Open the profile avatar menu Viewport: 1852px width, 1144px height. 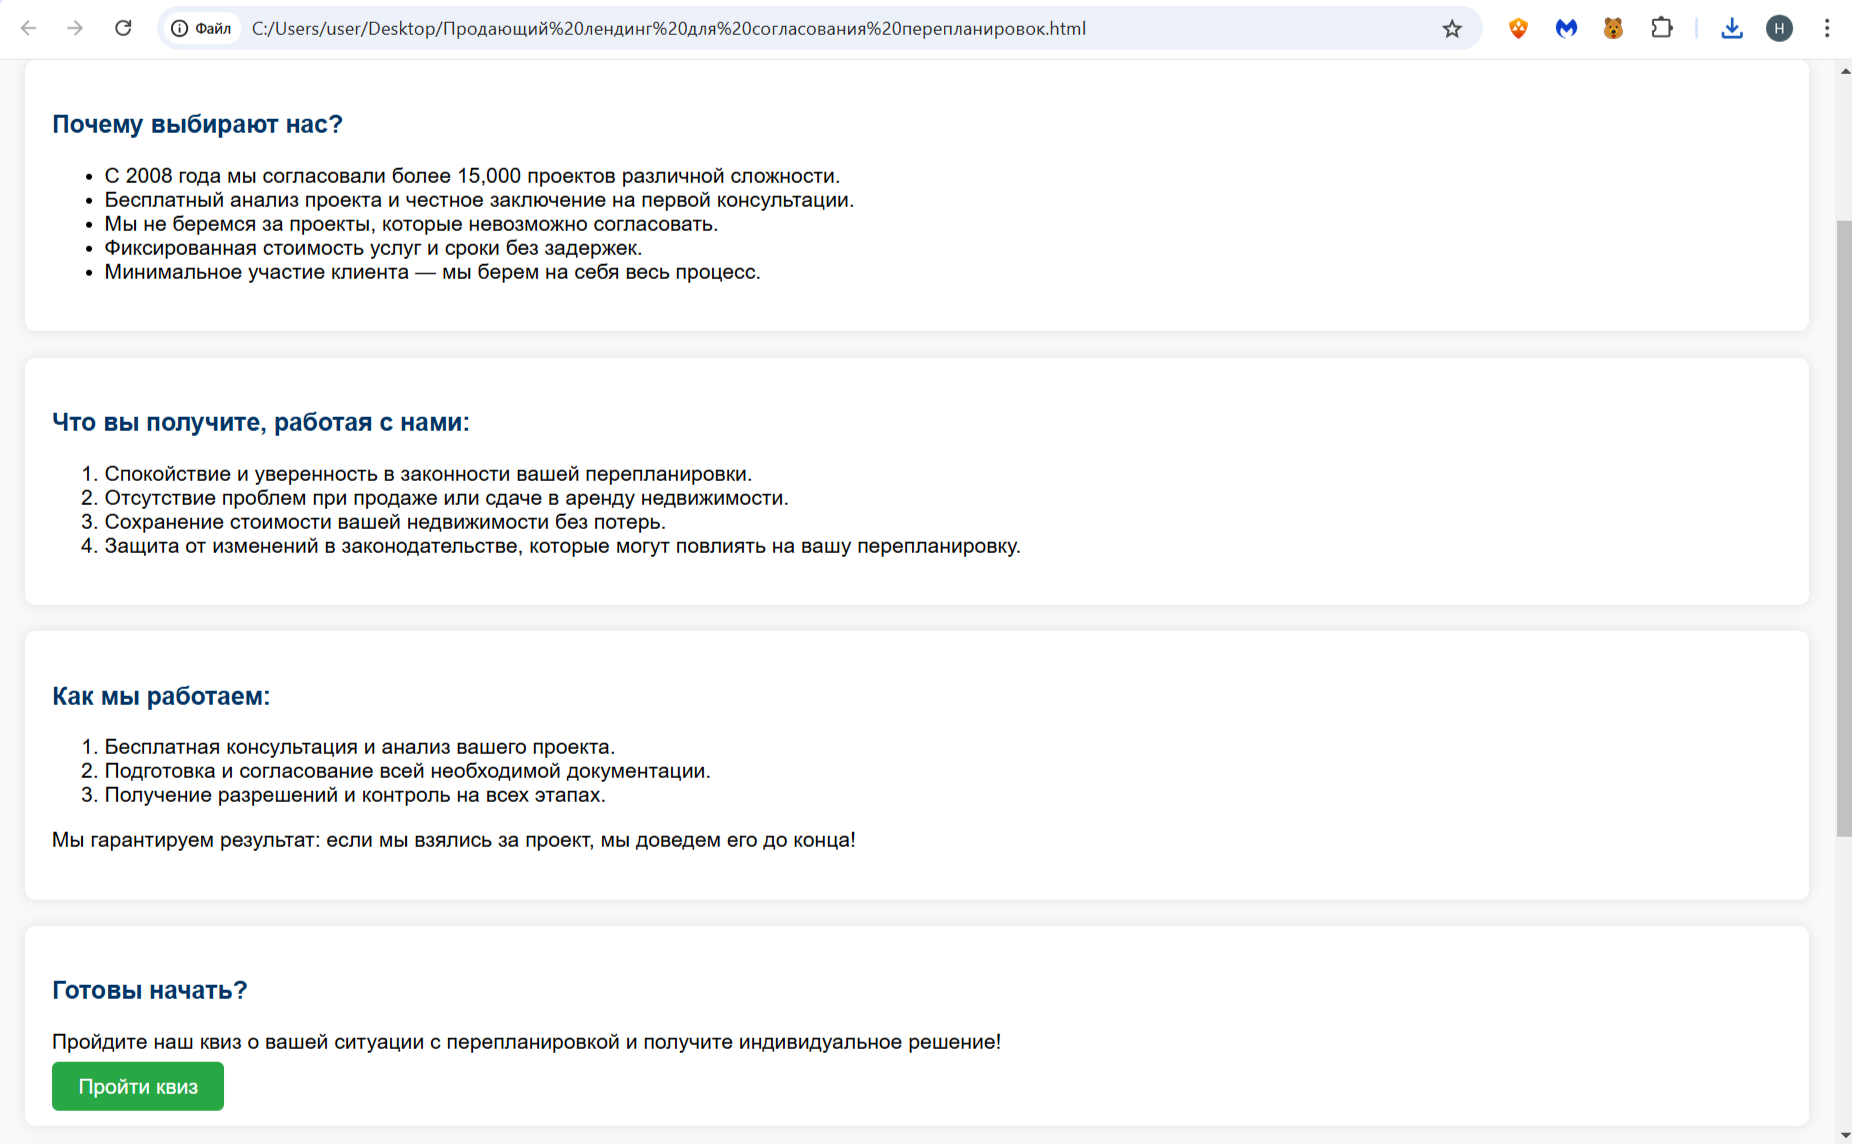click(1779, 29)
